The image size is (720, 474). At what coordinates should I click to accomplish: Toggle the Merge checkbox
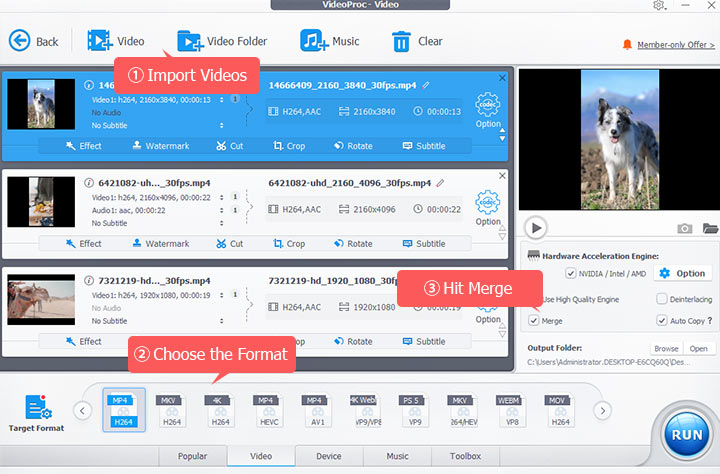click(534, 321)
